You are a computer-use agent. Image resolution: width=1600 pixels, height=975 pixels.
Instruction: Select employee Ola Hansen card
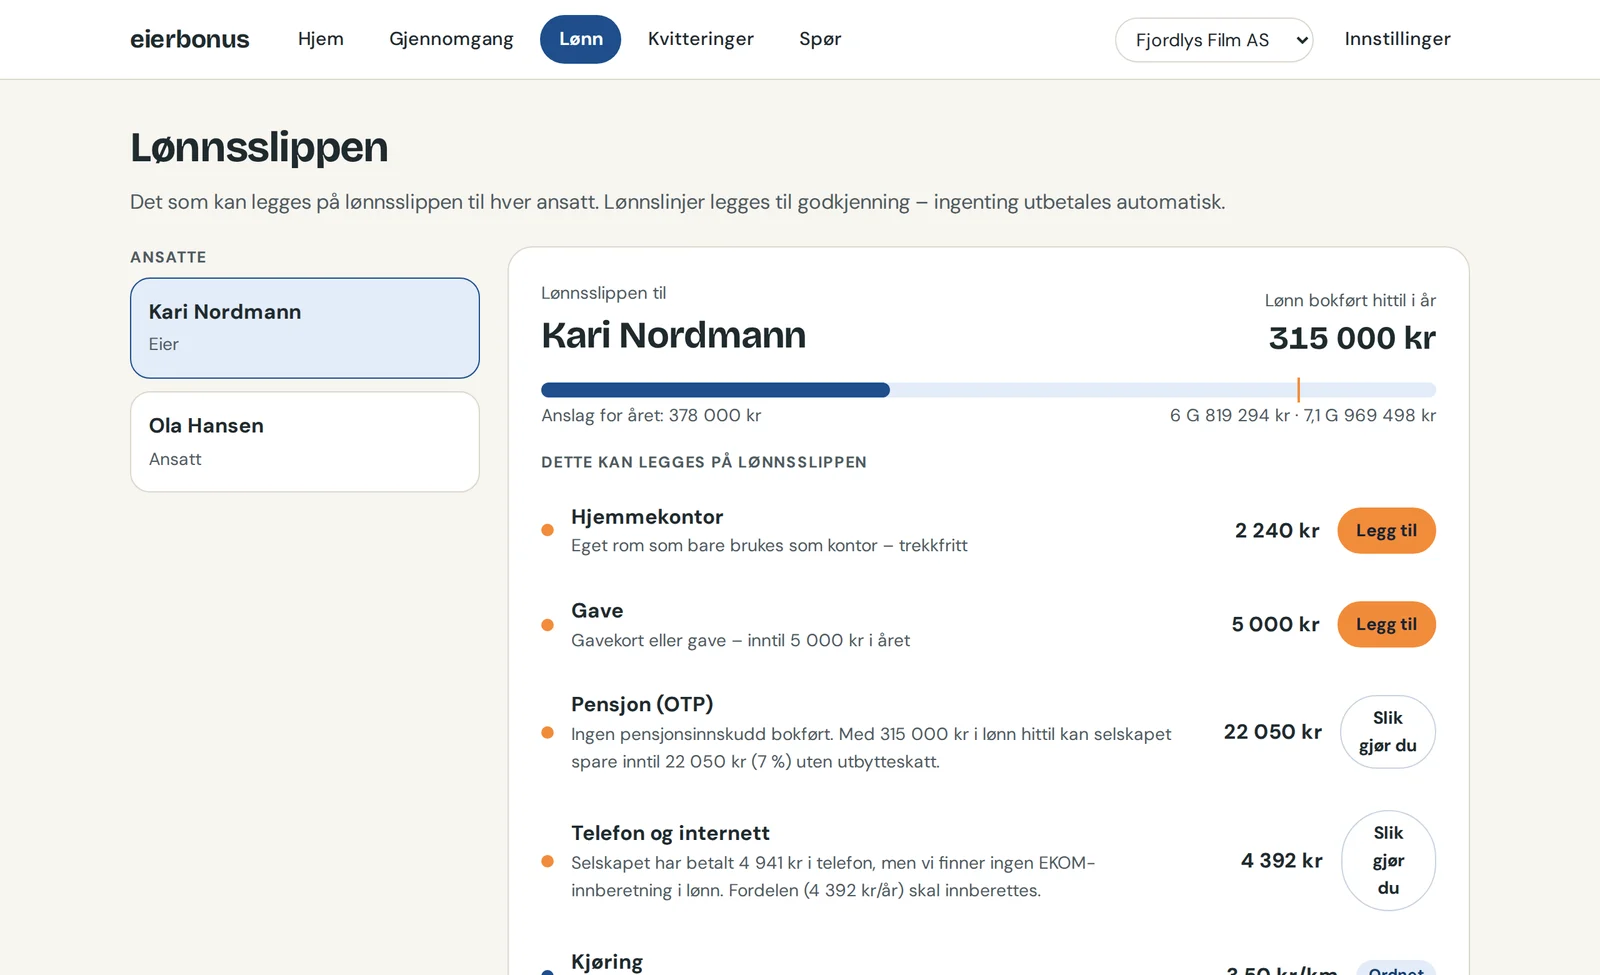(x=305, y=442)
